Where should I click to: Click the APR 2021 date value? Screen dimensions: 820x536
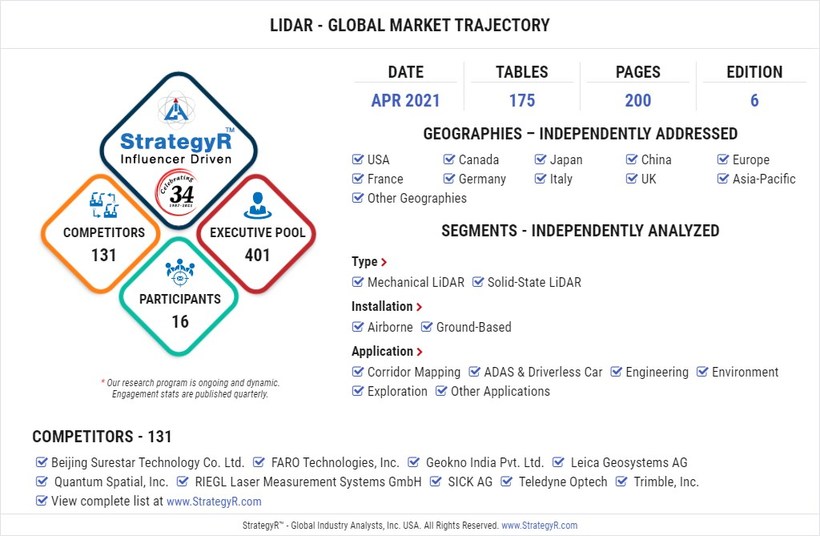[x=406, y=100]
